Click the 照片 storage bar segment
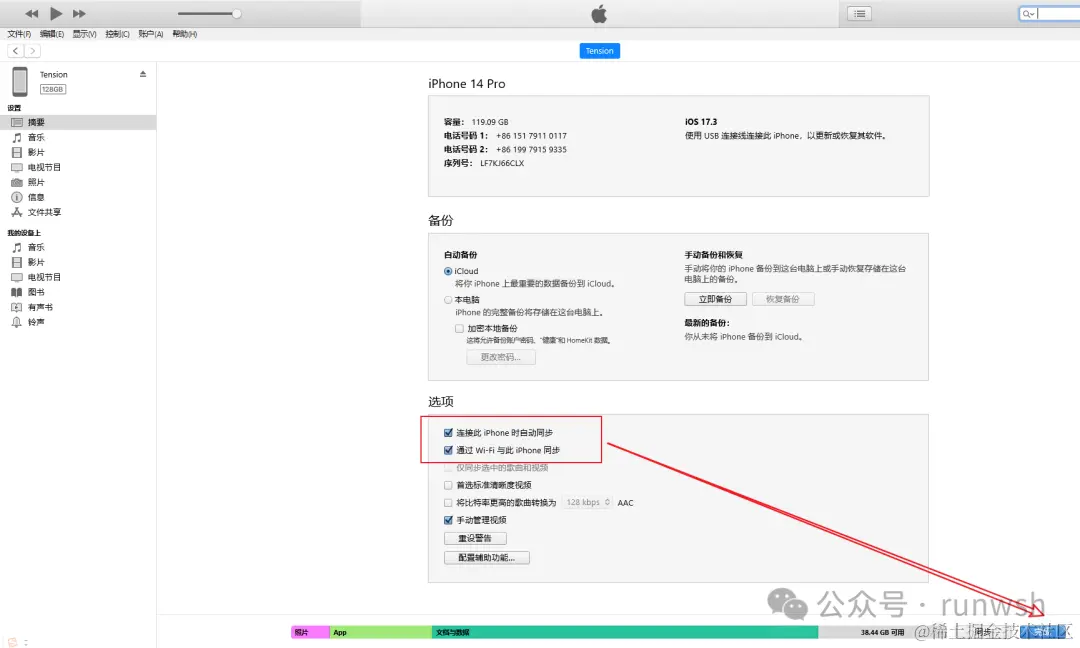The image size is (1080, 648). click(310, 632)
